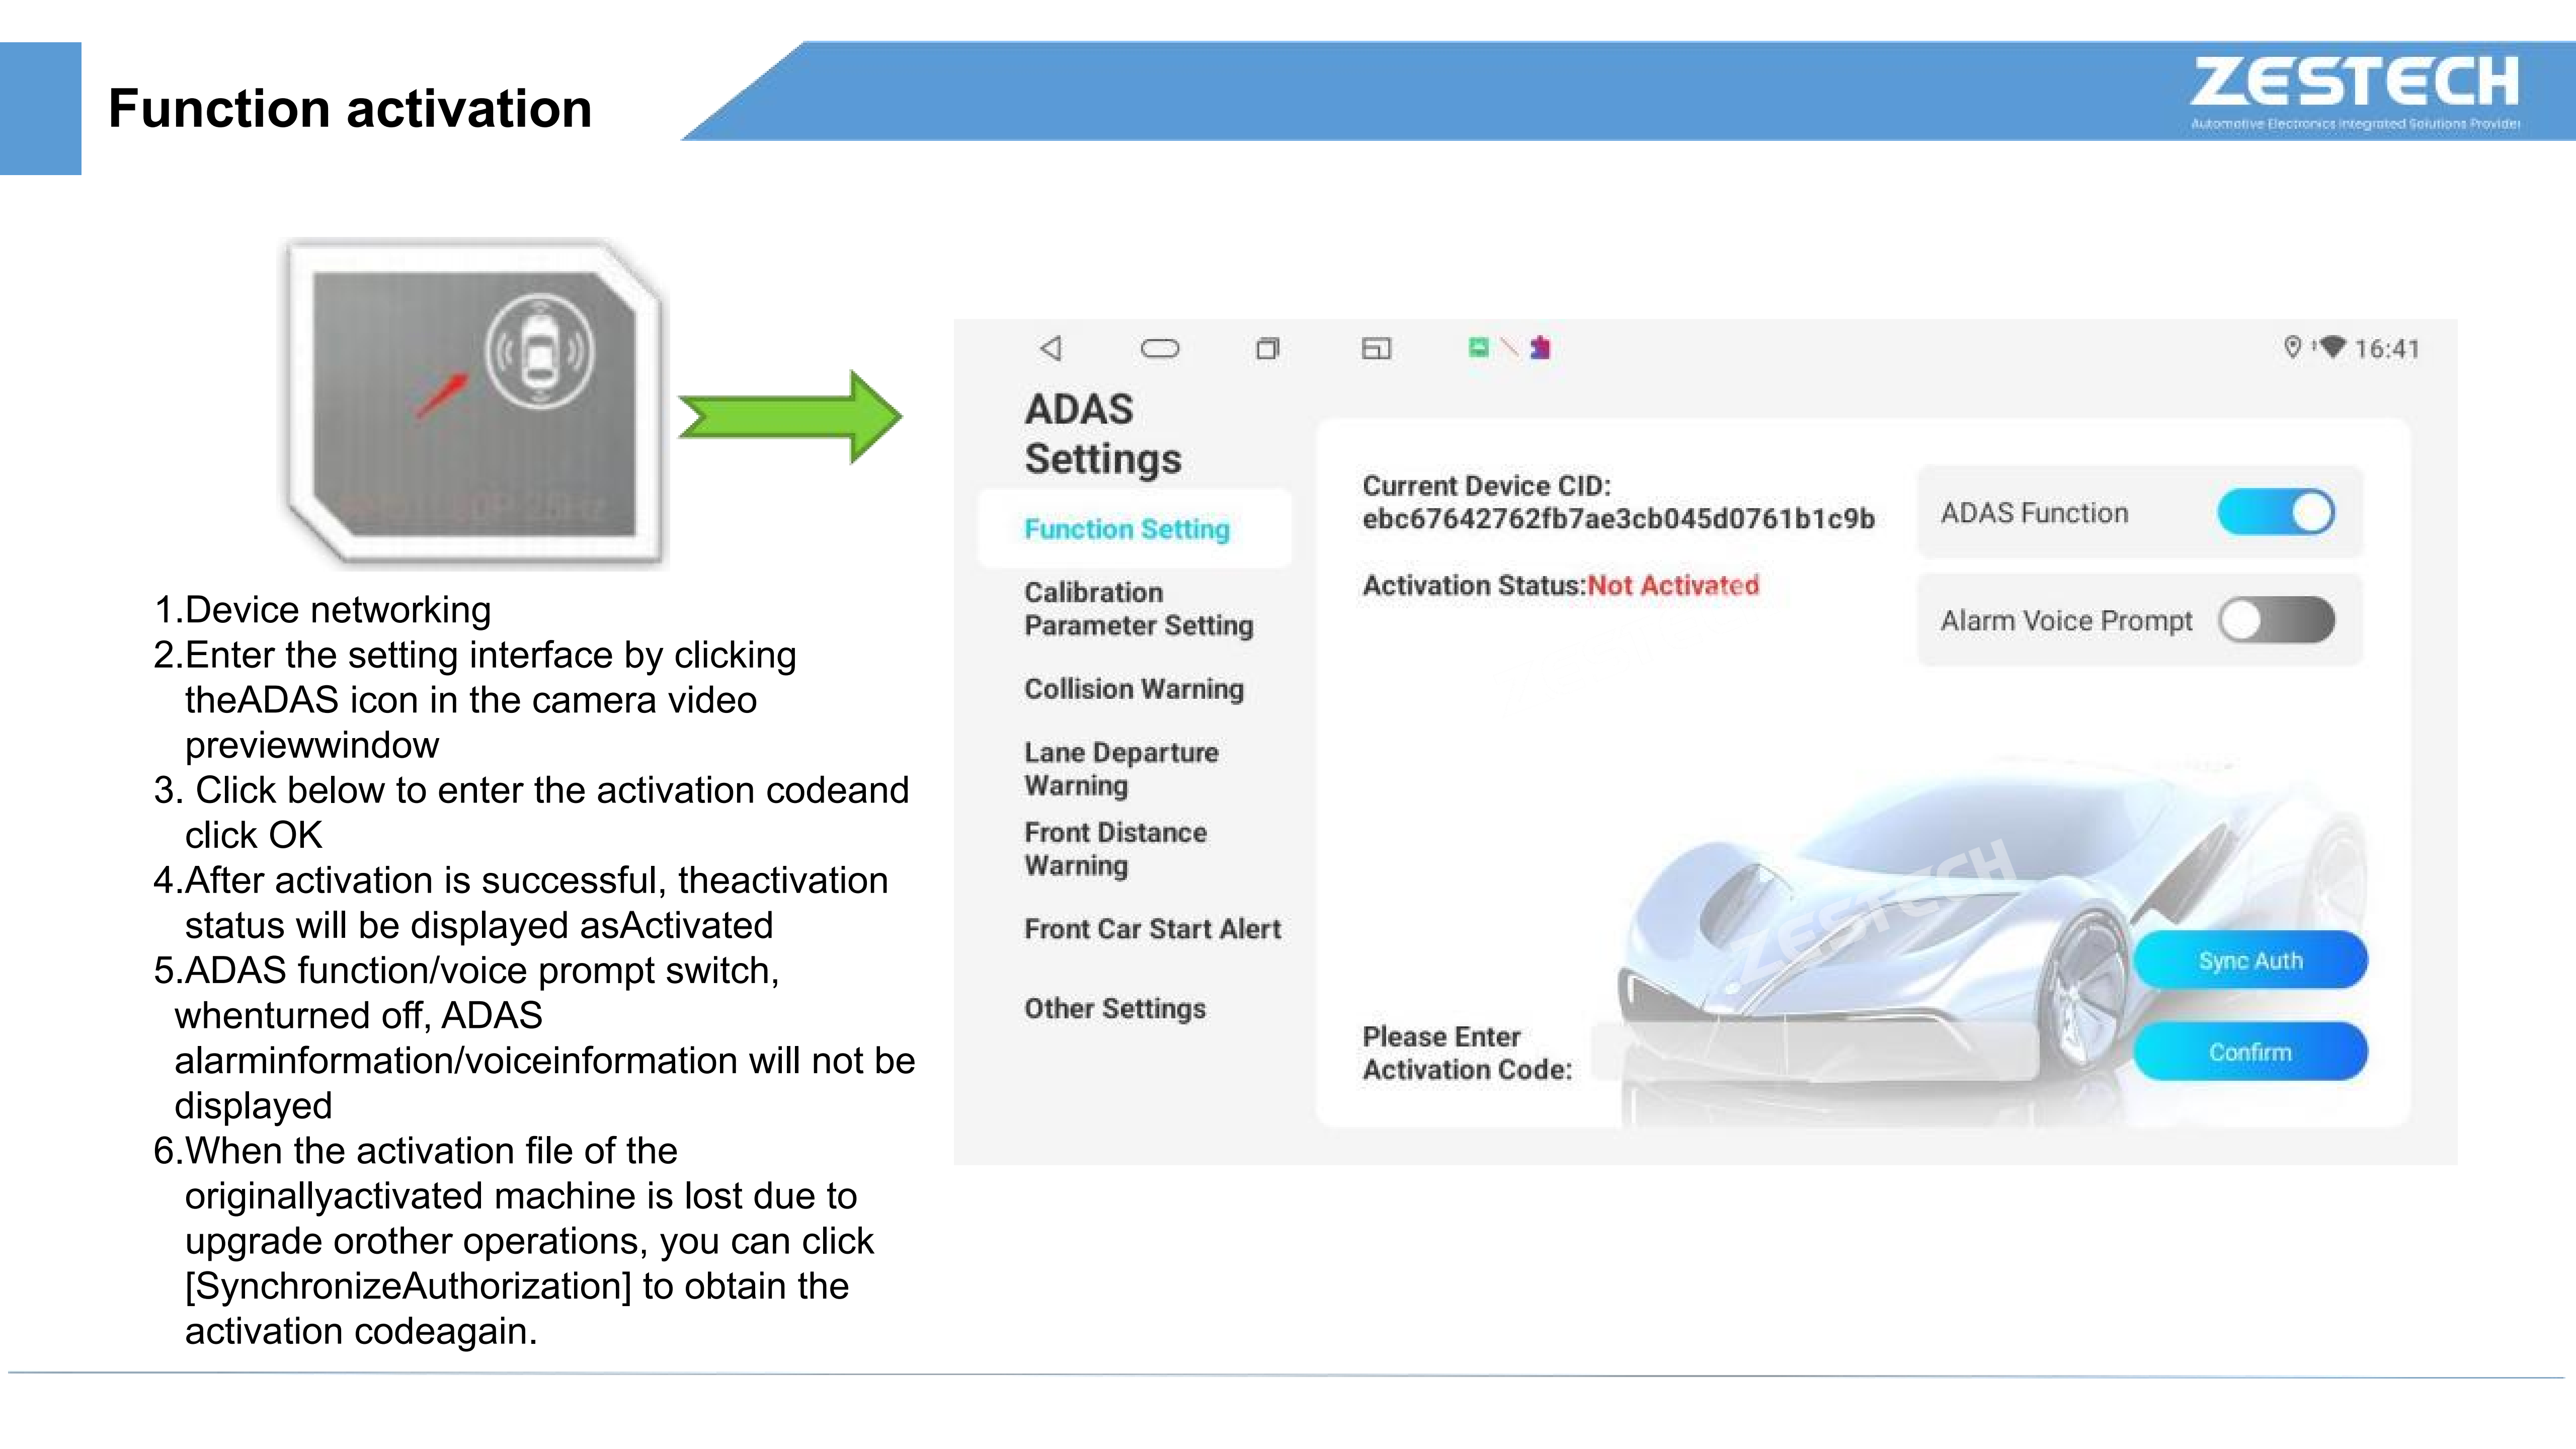Tap the purple puzzle notification icon
Screen dimensions: 2576x1449
[1540, 347]
